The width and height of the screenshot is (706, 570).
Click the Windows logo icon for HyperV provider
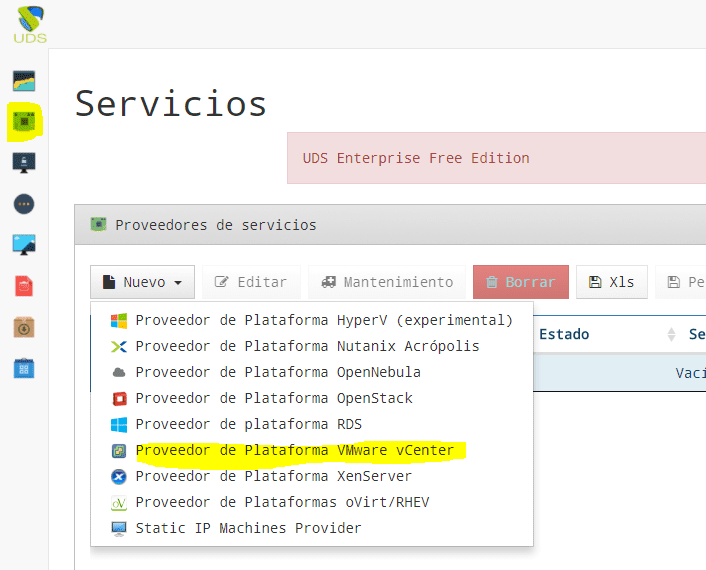119,321
